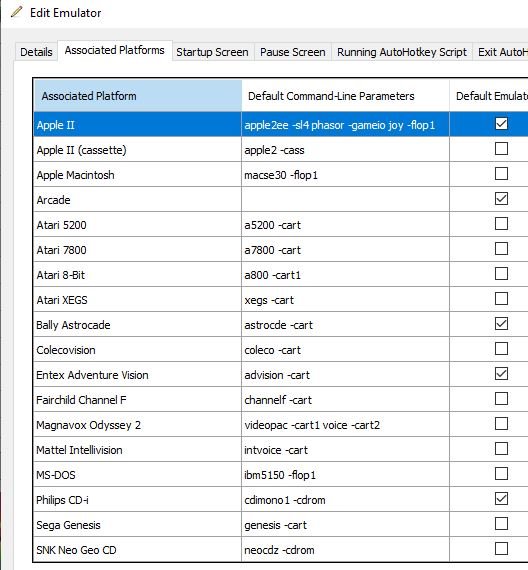Select the Associated Platforms tab
Image resolution: width=528 pixels, height=570 pixels.
[x=115, y=50]
